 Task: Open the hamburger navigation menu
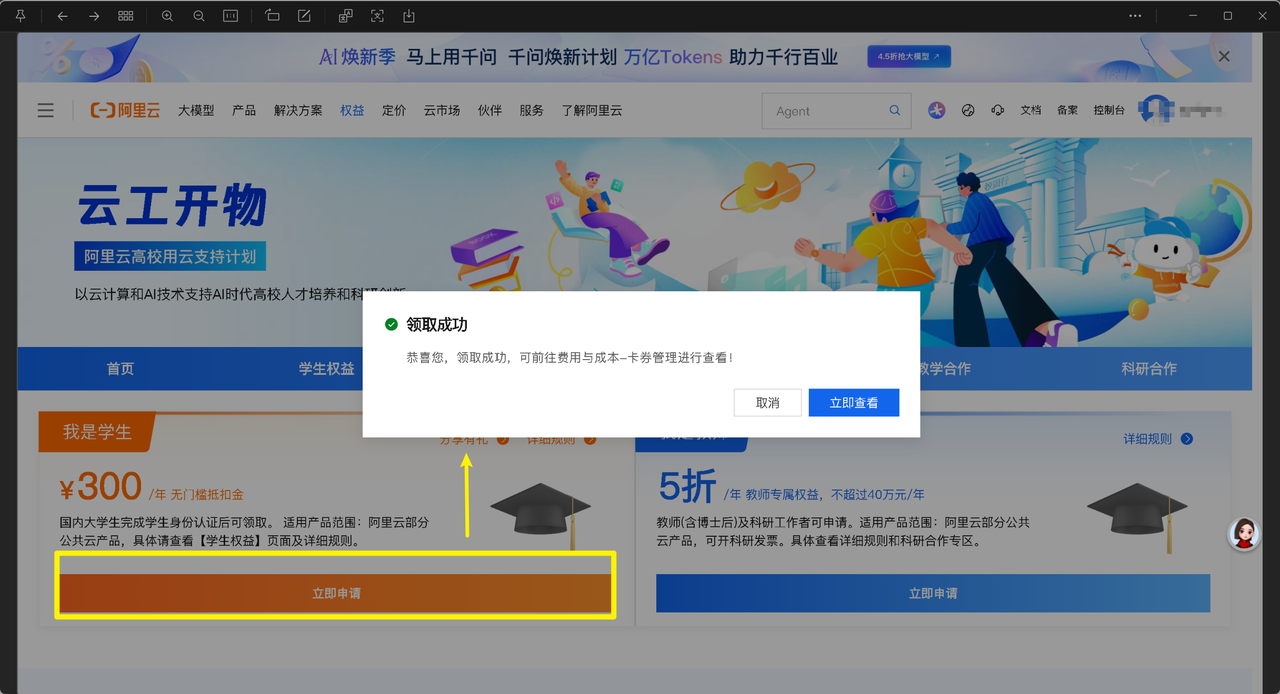click(x=46, y=110)
